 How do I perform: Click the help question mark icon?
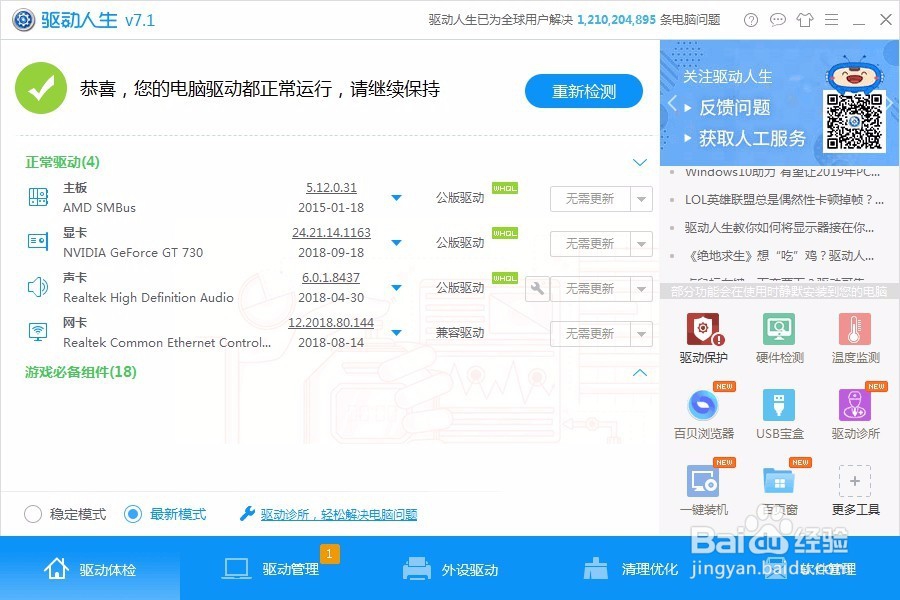750,20
